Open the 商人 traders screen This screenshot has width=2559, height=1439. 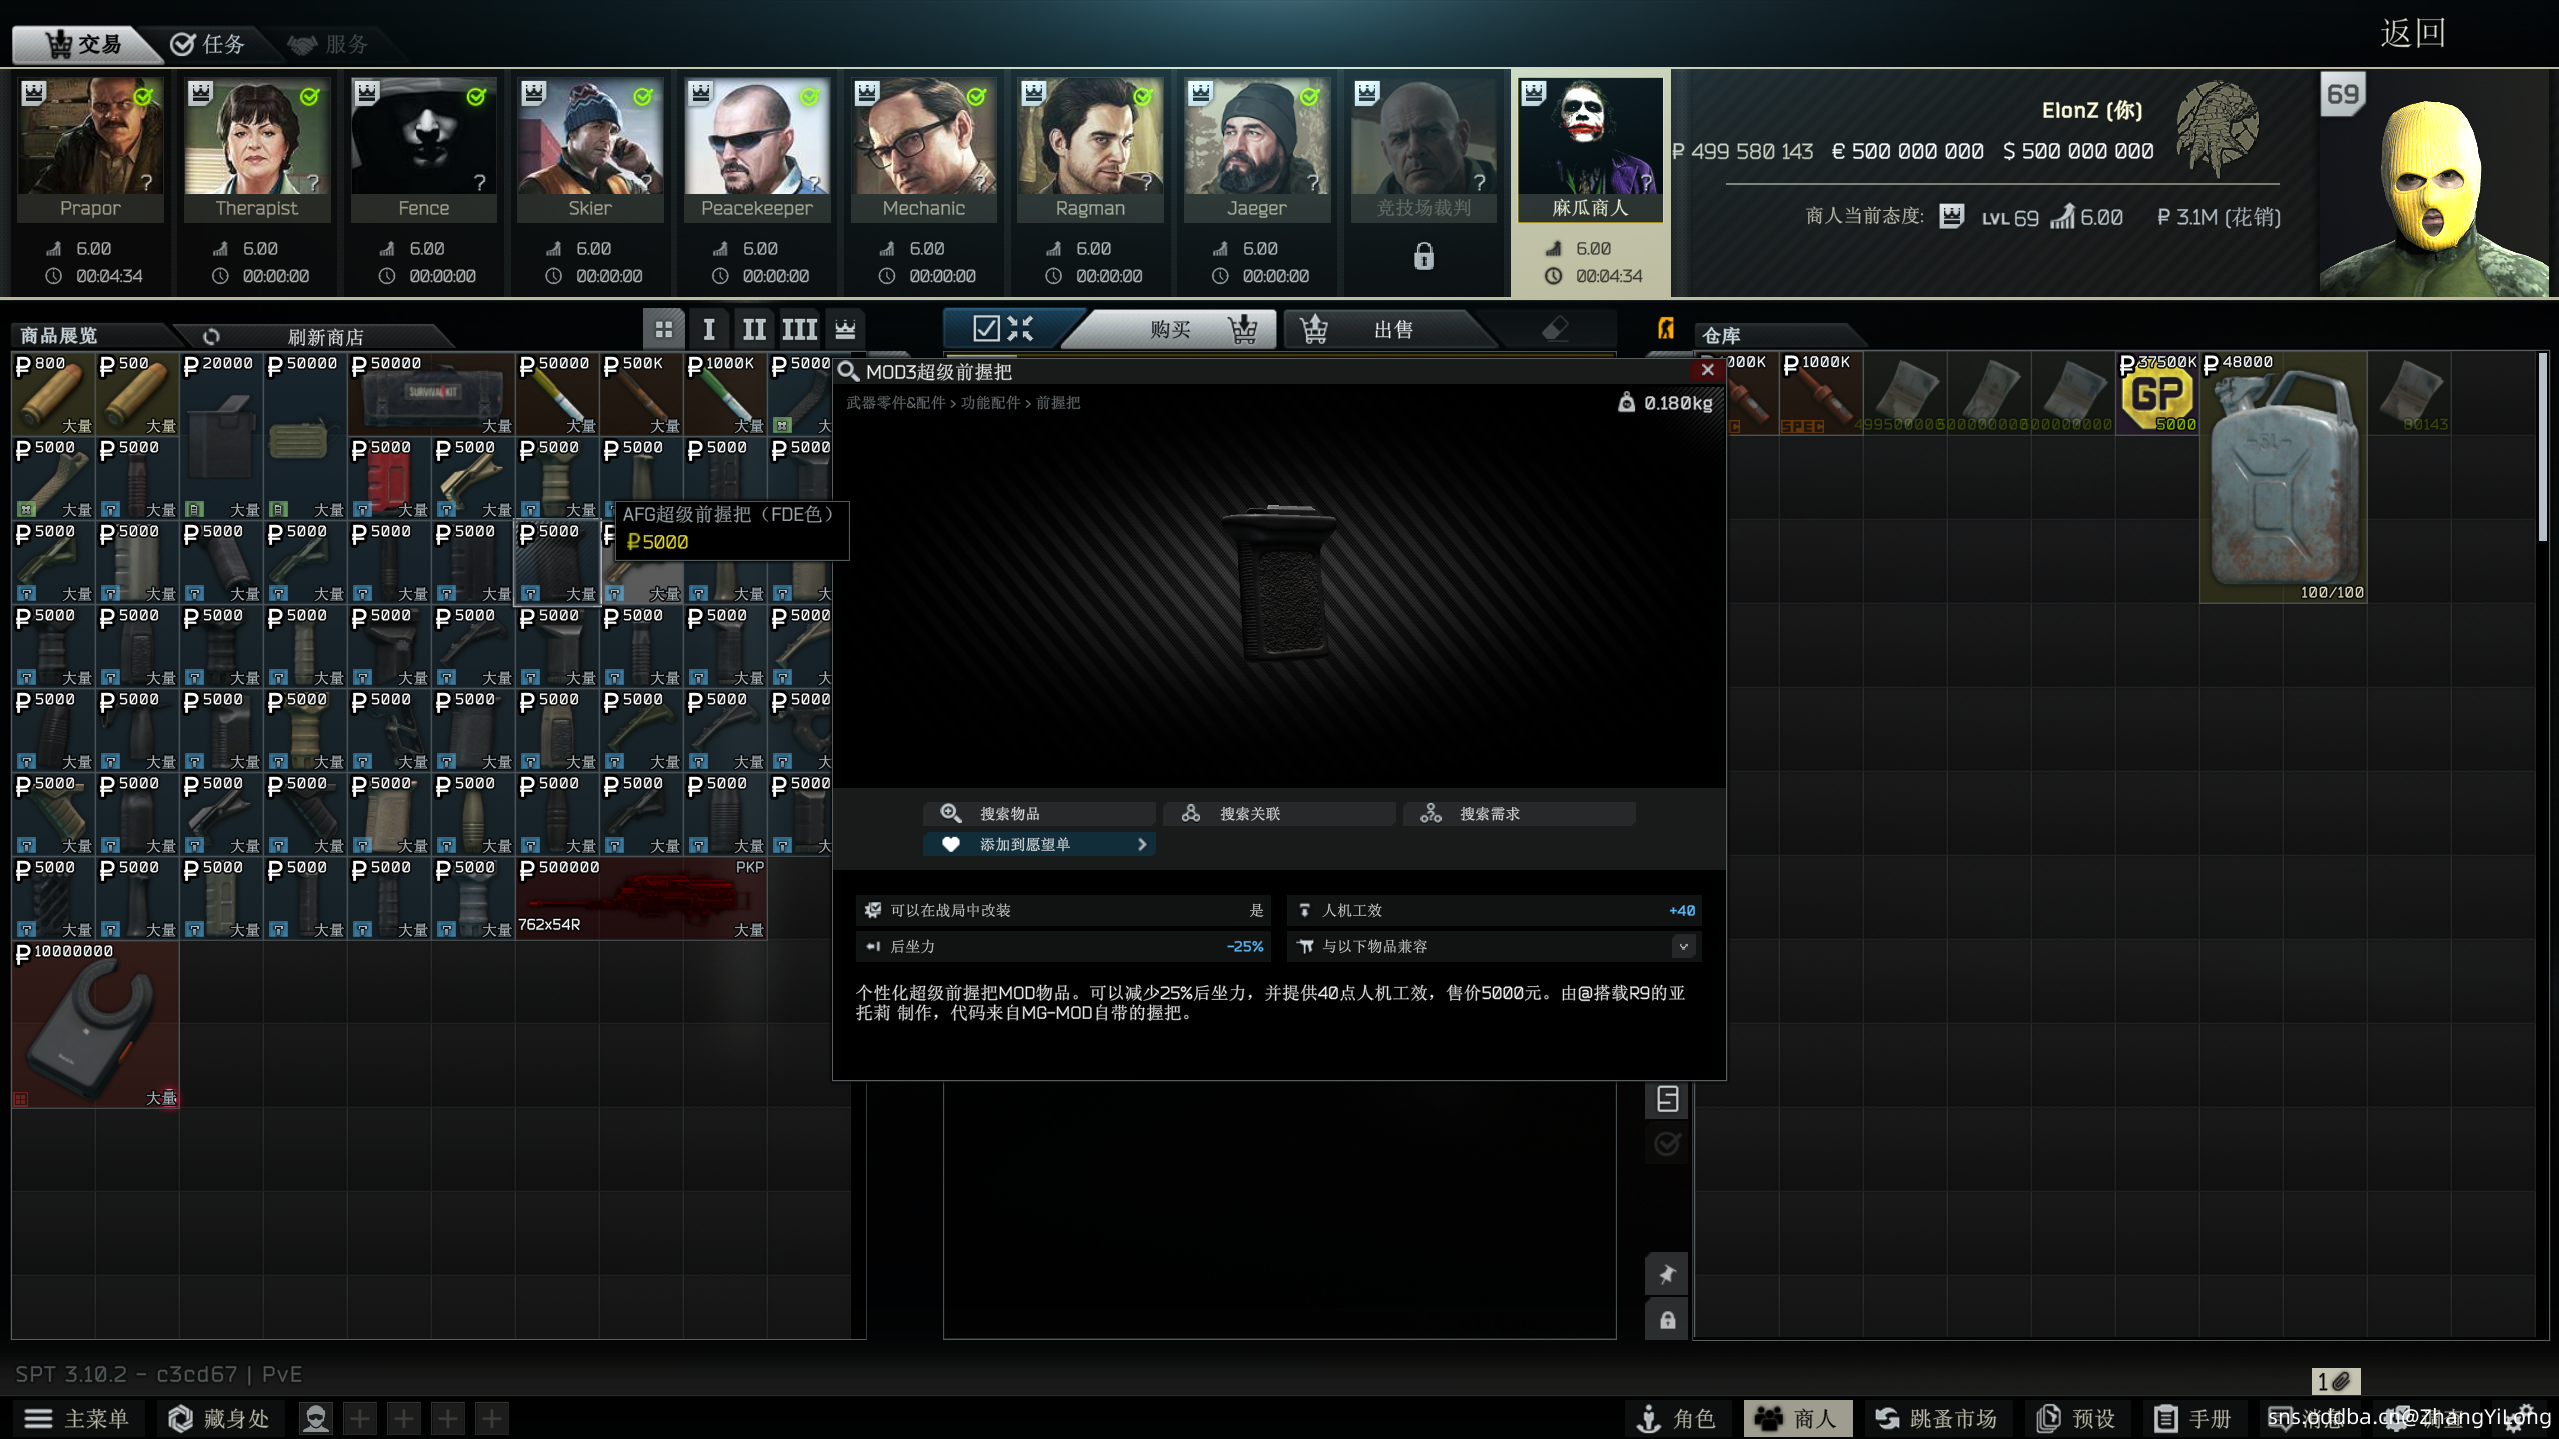[1797, 1419]
